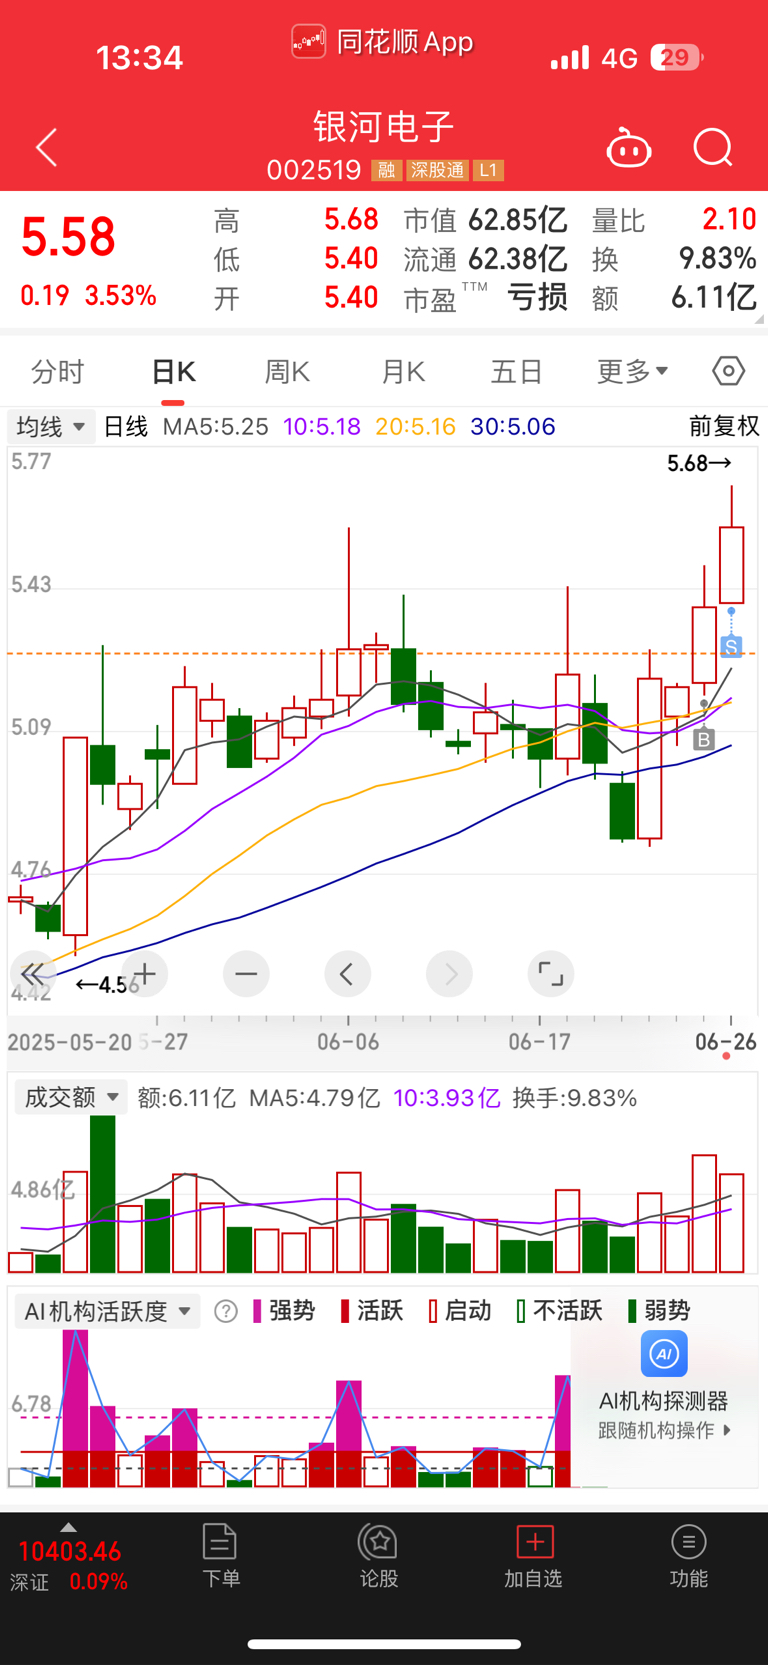The image size is (769, 1665).
Task: Shift chart right with arrow button
Action: click(449, 974)
